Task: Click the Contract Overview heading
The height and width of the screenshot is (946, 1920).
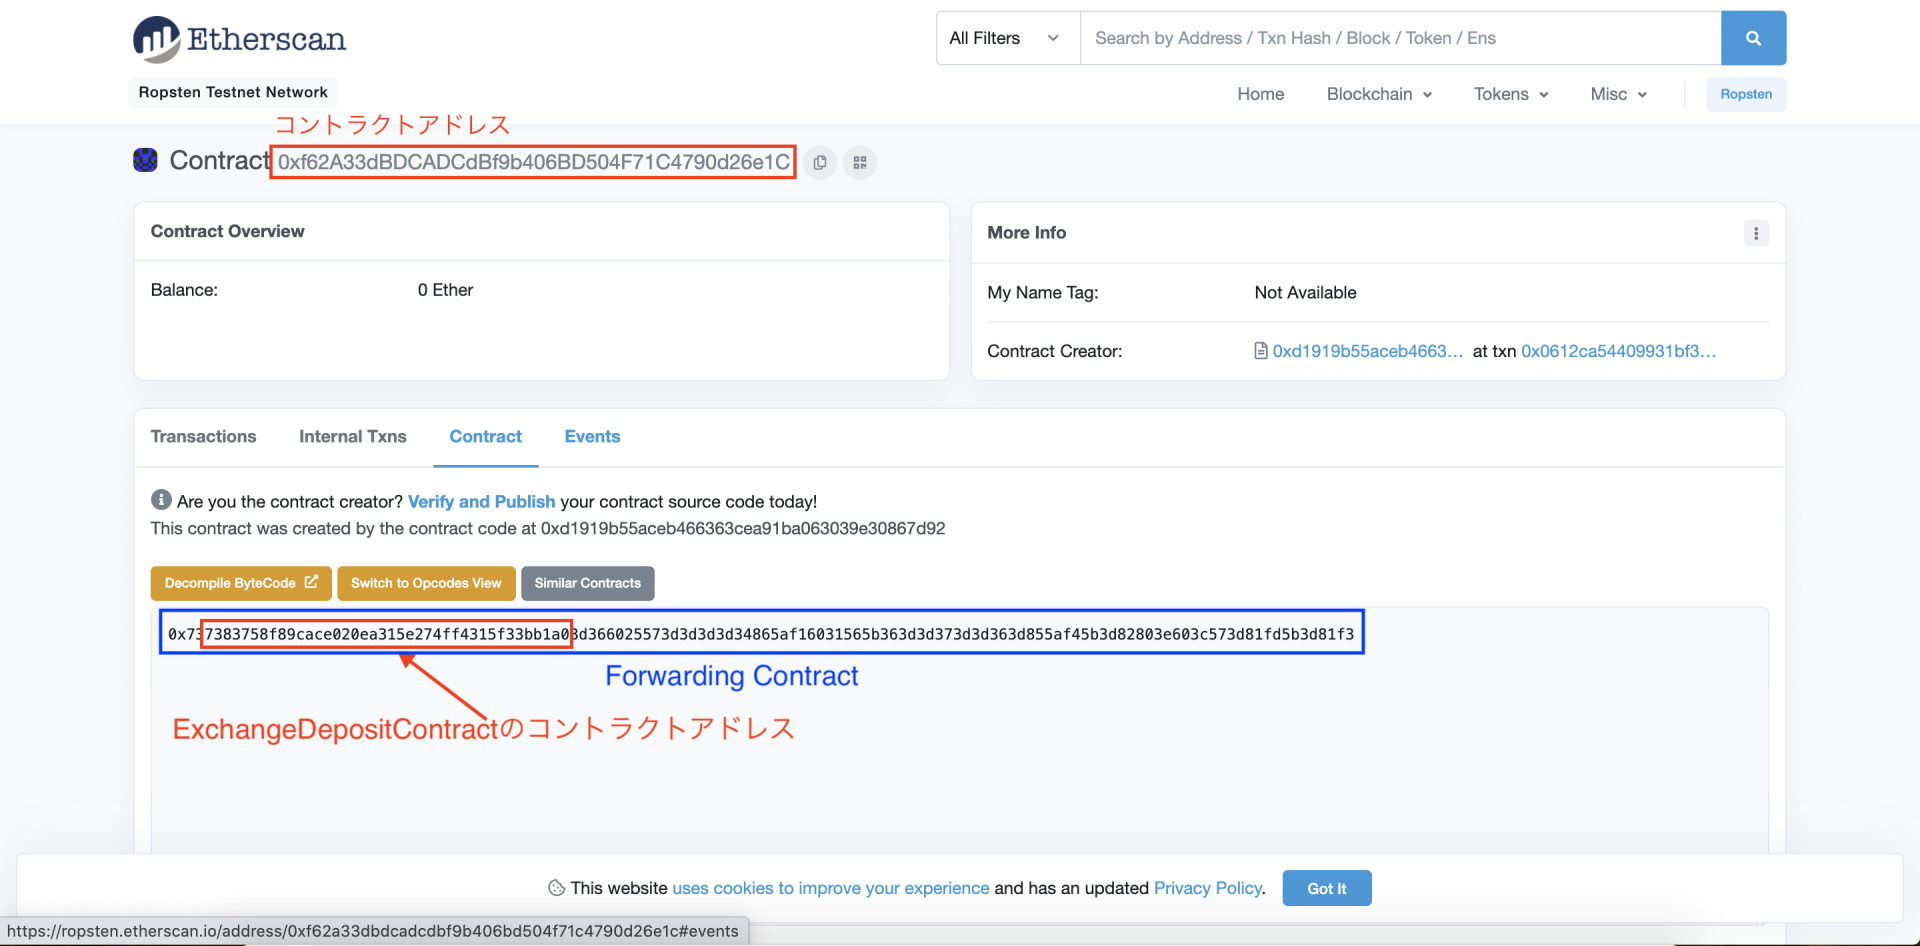Action: 228,231
